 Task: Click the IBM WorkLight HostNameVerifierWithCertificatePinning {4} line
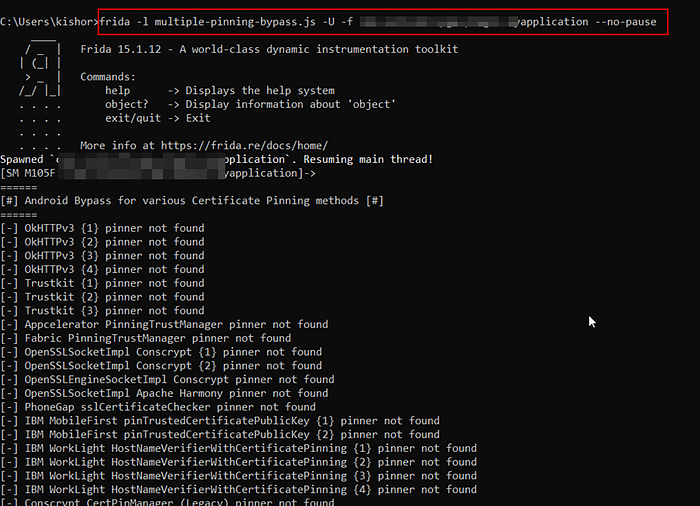(238, 490)
